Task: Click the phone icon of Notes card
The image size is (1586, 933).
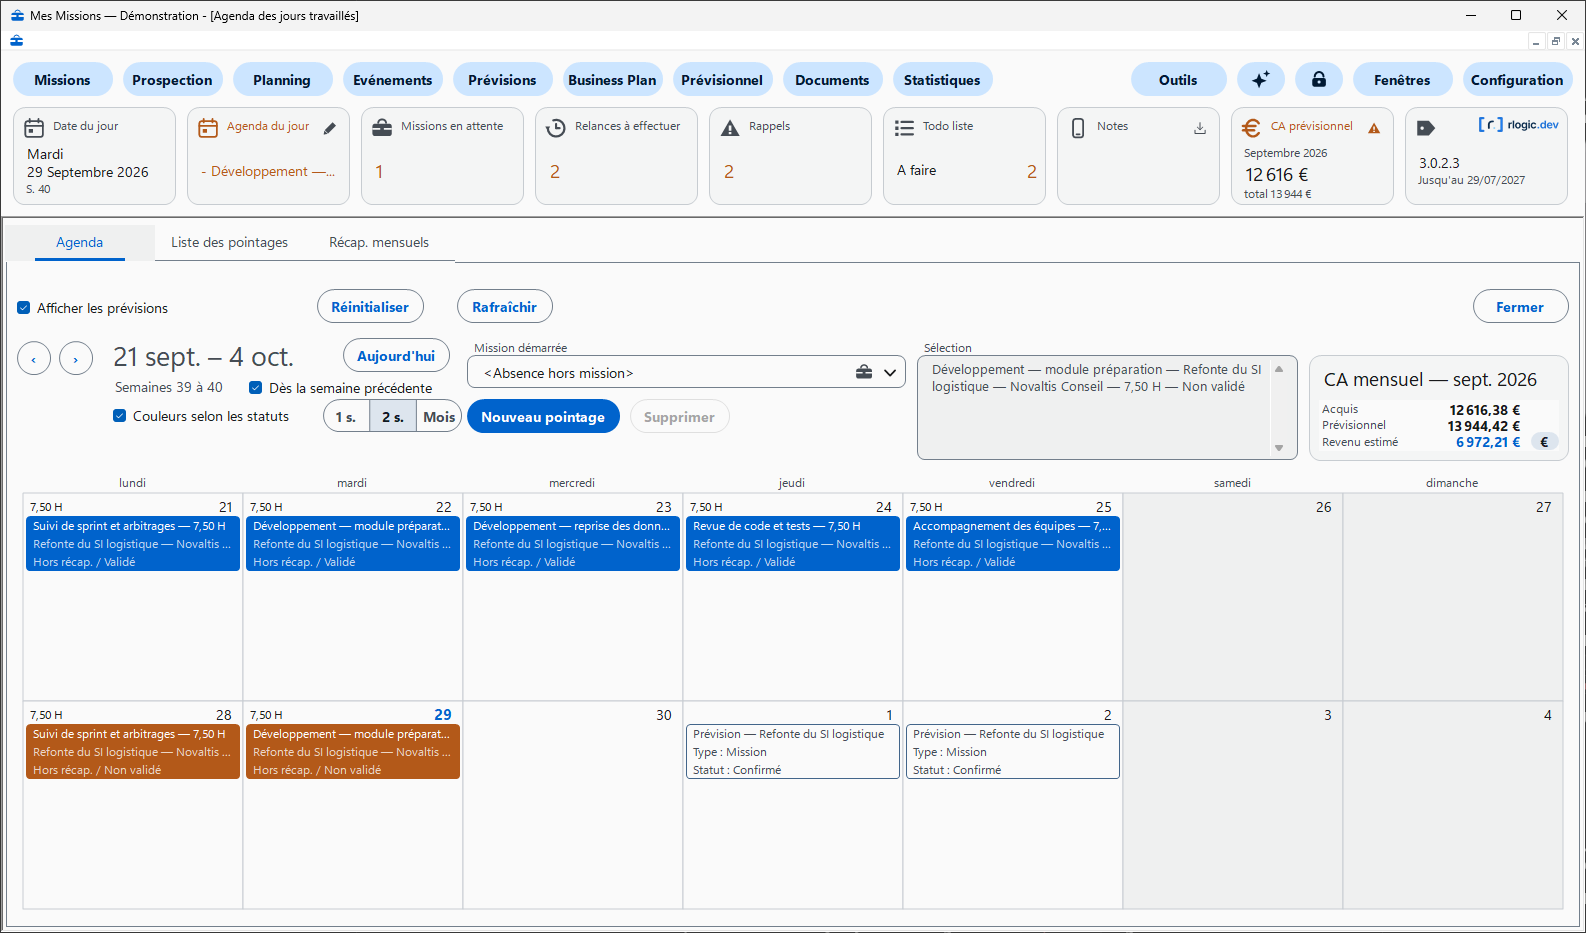Action: (x=1078, y=128)
